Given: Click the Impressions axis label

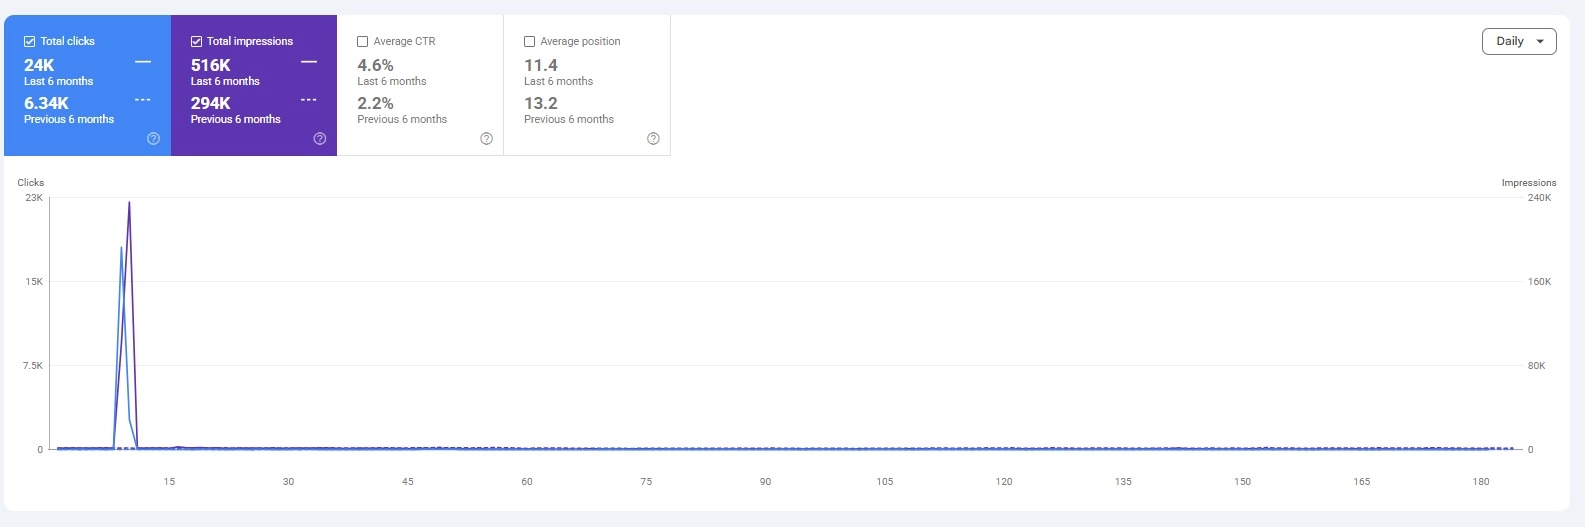Looking at the screenshot, I should 1529,183.
